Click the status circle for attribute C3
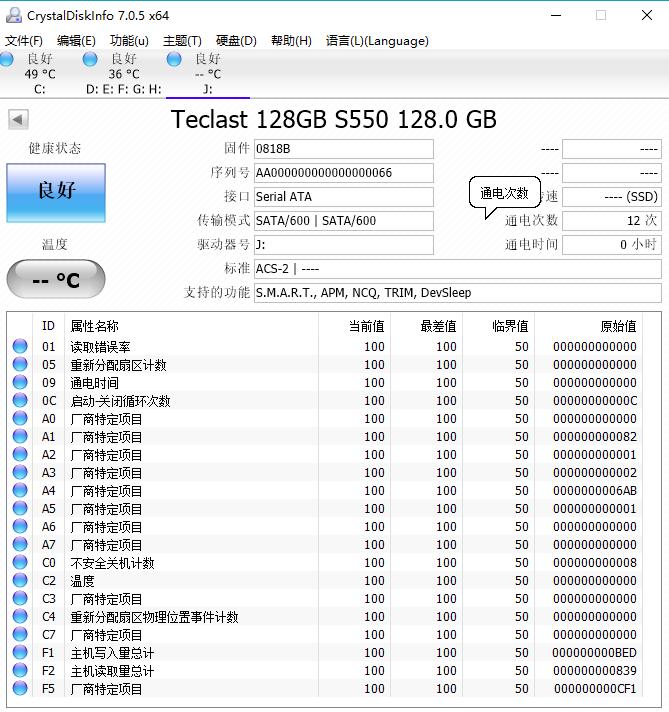669x712 pixels. [20, 598]
